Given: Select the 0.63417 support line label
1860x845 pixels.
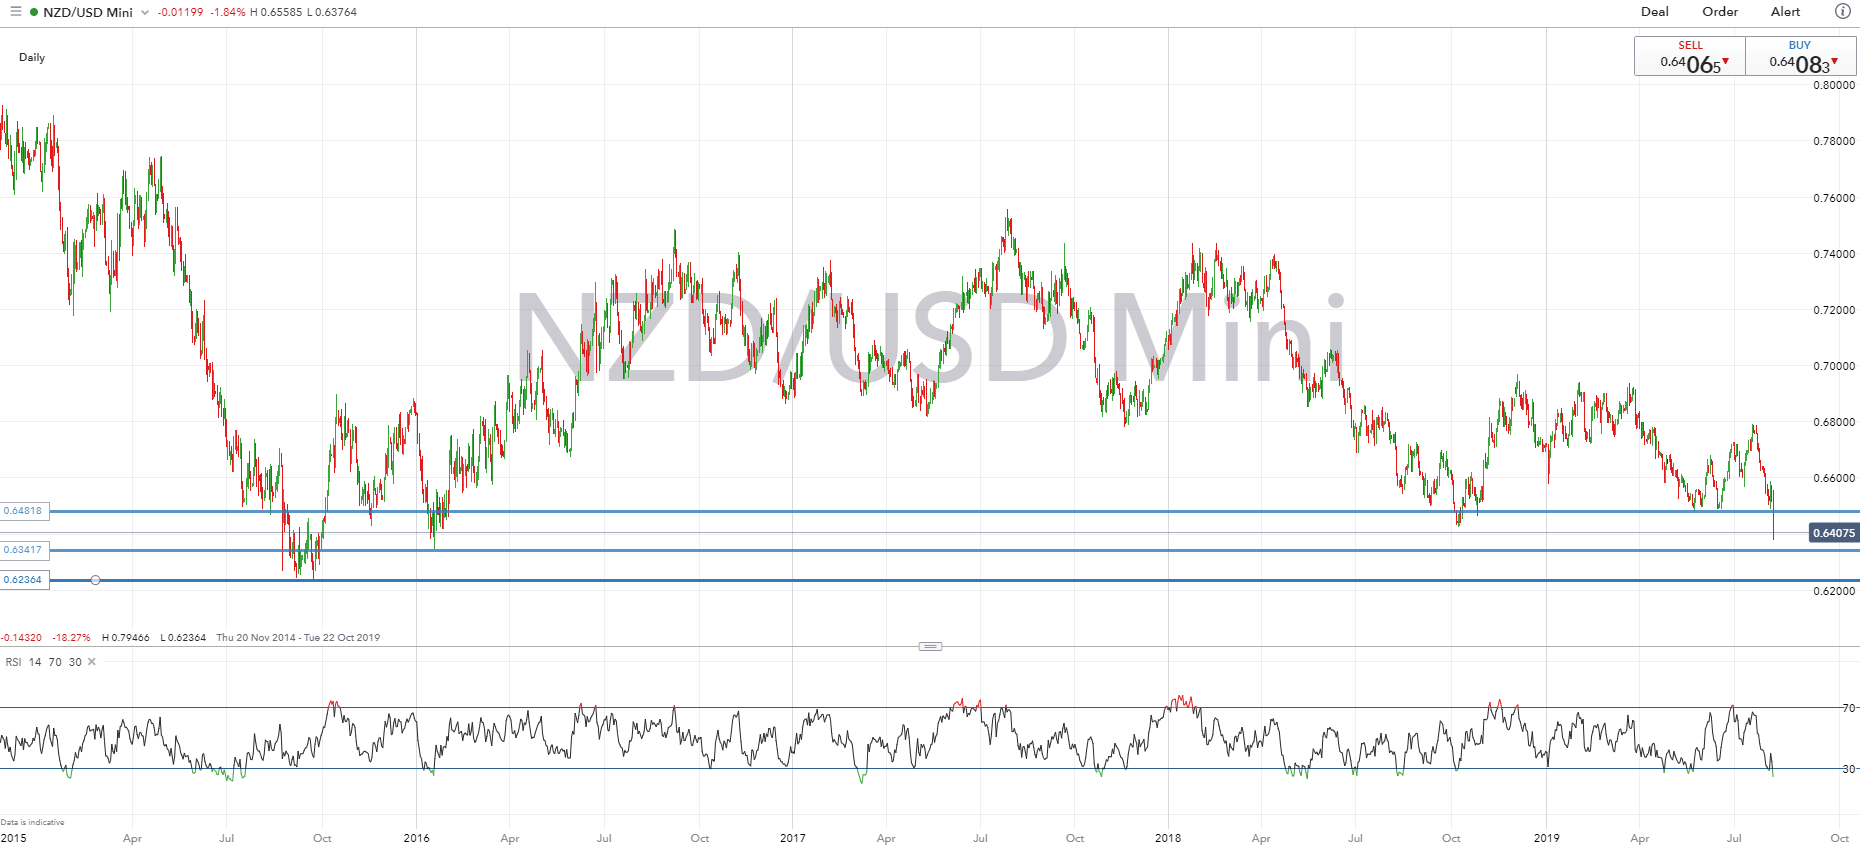Looking at the screenshot, I should click(x=24, y=550).
